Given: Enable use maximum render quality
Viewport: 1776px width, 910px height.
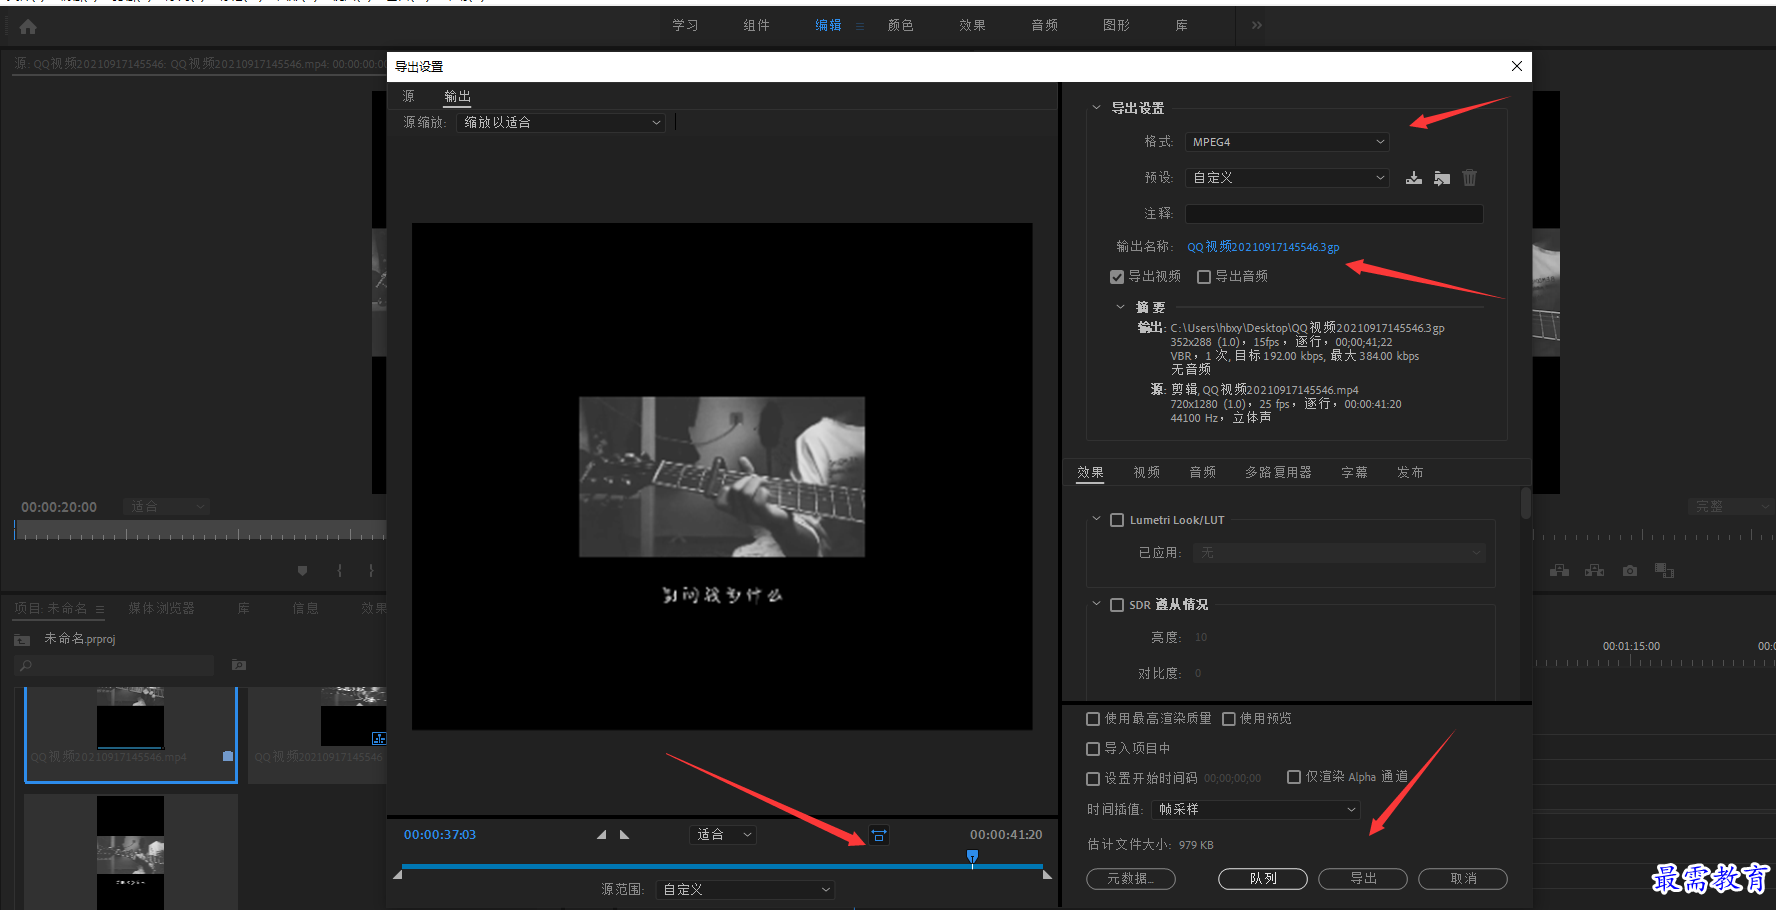Looking at the screenshot, I should pos(1093,719).
